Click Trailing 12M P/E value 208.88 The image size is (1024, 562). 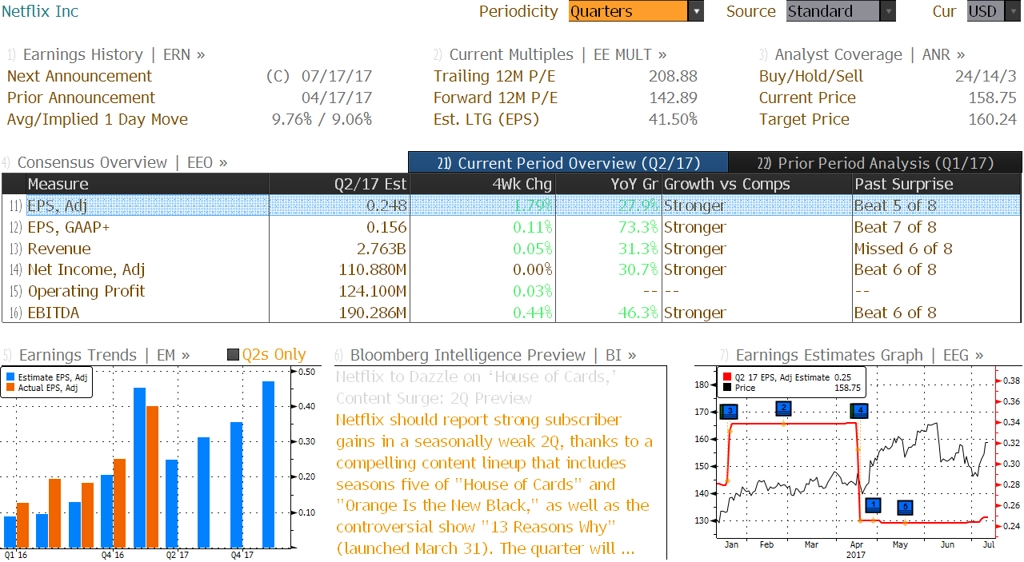pyautogui.click(x=673, y=76)
